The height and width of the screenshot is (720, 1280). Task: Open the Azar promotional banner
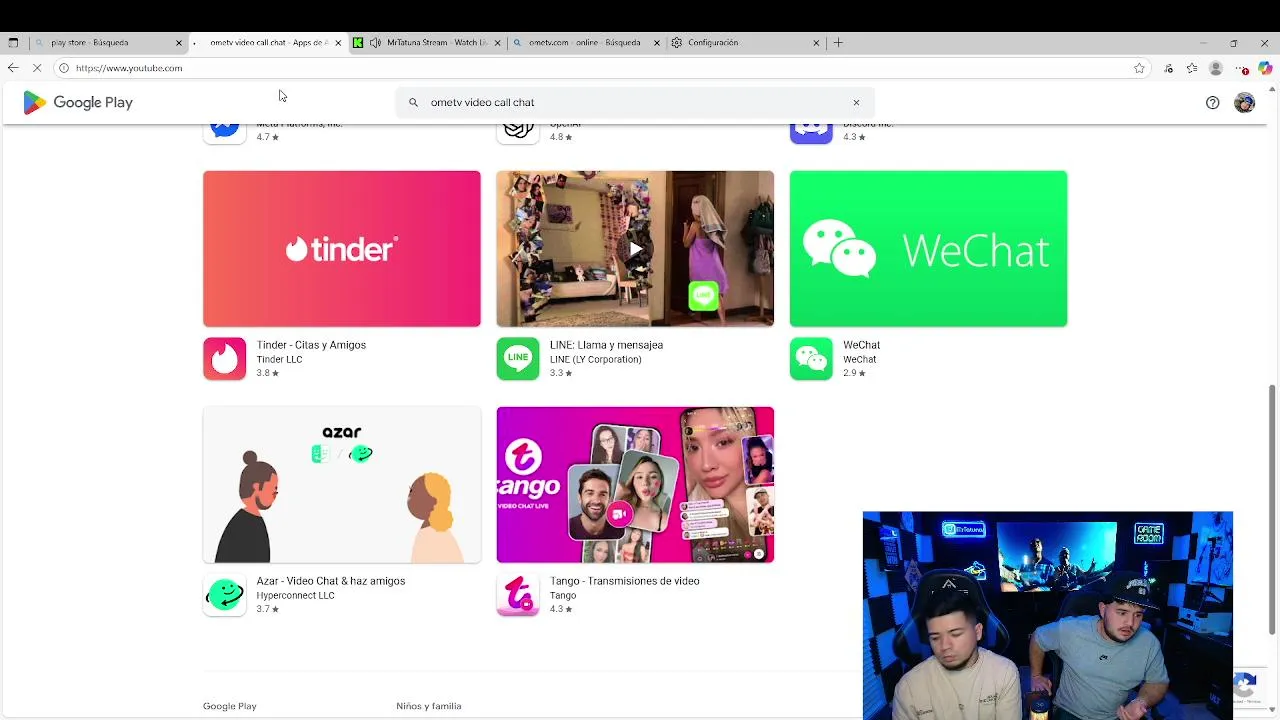click(342, 485)
